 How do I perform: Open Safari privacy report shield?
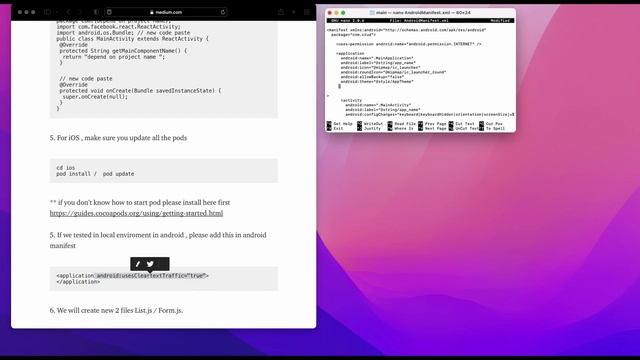pos(96,12)
